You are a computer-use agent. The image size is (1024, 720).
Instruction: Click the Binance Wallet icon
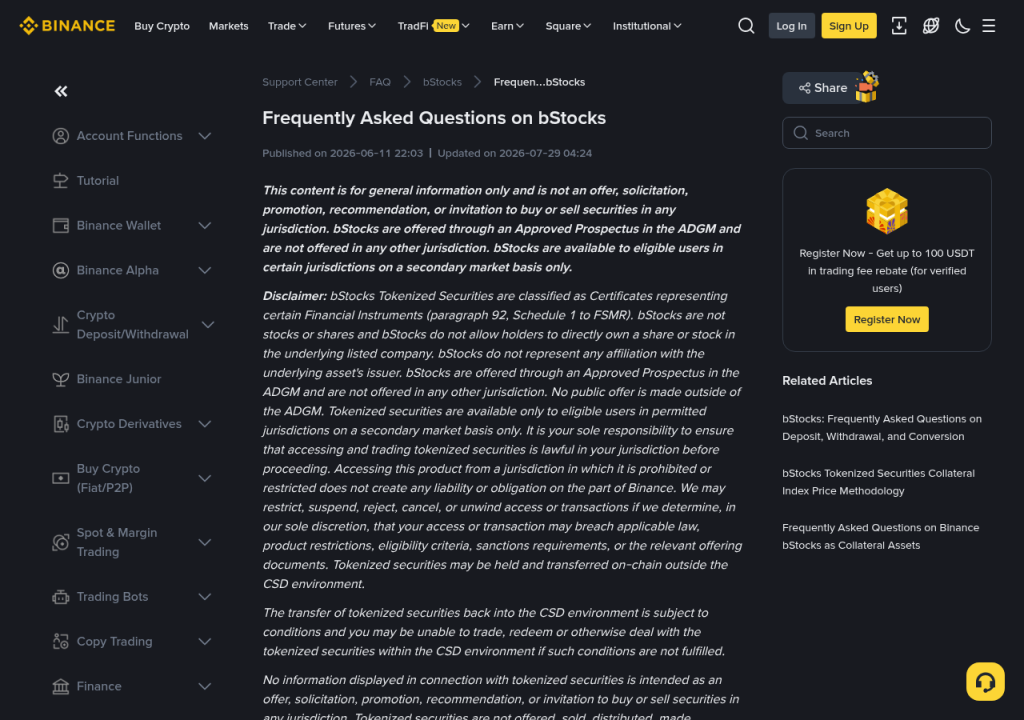click(61, 226)
